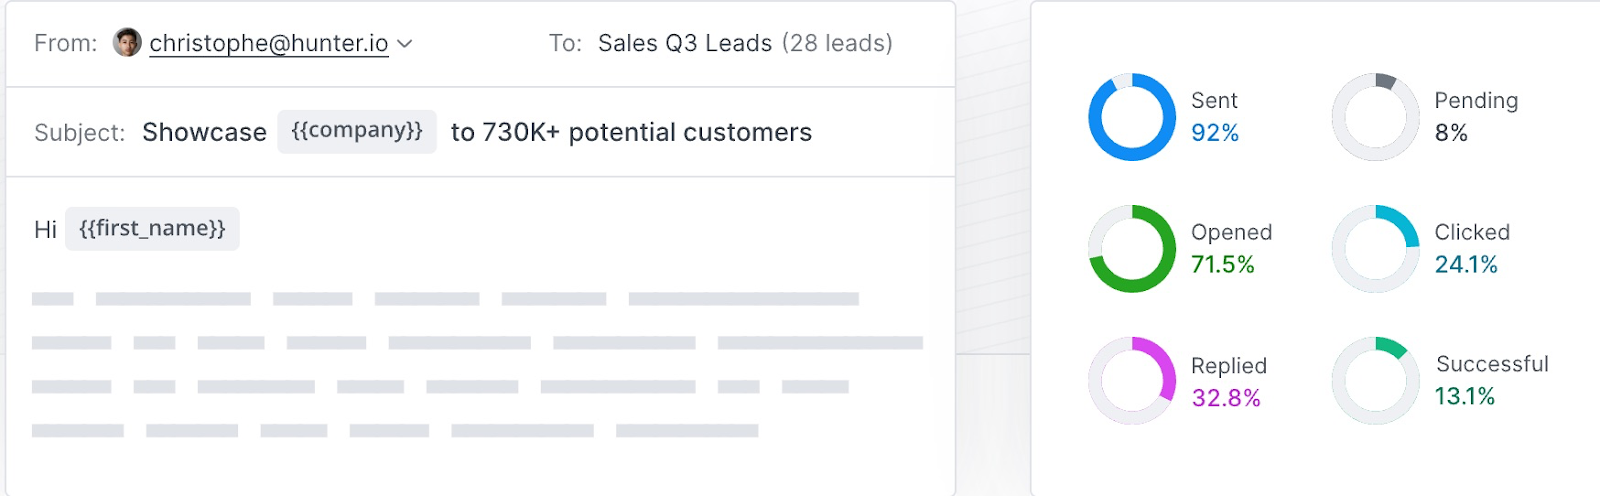Click the cyan Clicked donut chart
The width and height of the screenshot is (1600, 496).
coord(1375,249)
